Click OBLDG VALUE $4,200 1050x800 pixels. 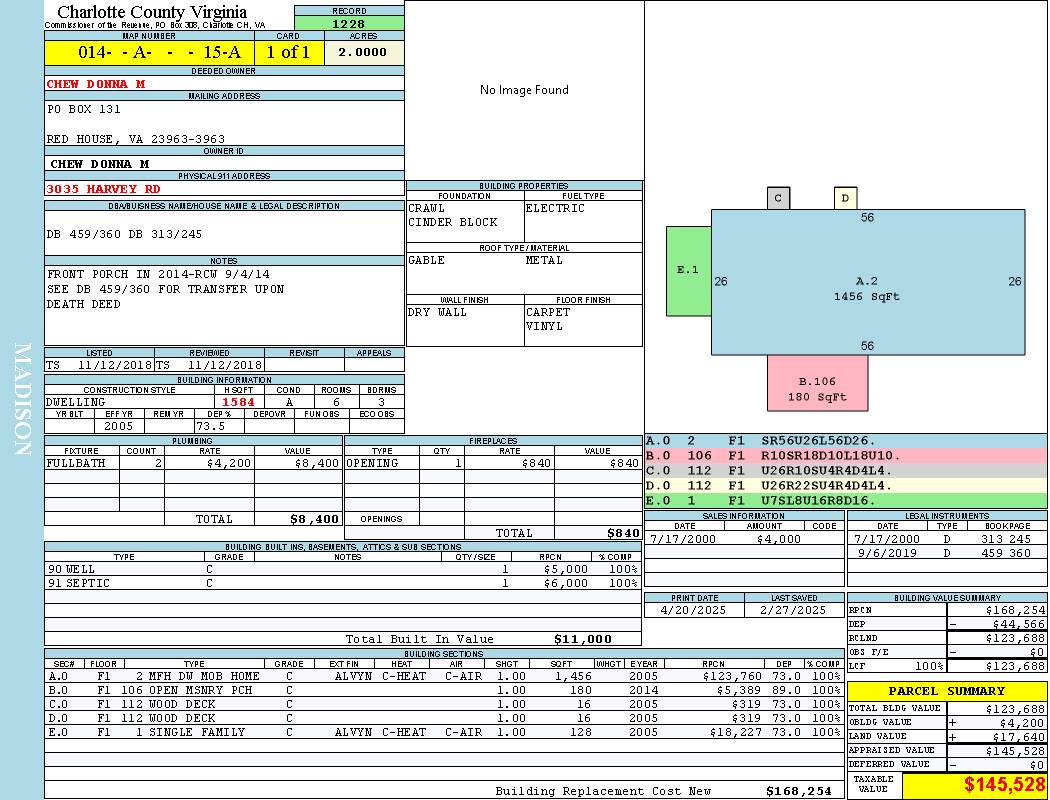pyautogui.click(x=1022, y=723)
